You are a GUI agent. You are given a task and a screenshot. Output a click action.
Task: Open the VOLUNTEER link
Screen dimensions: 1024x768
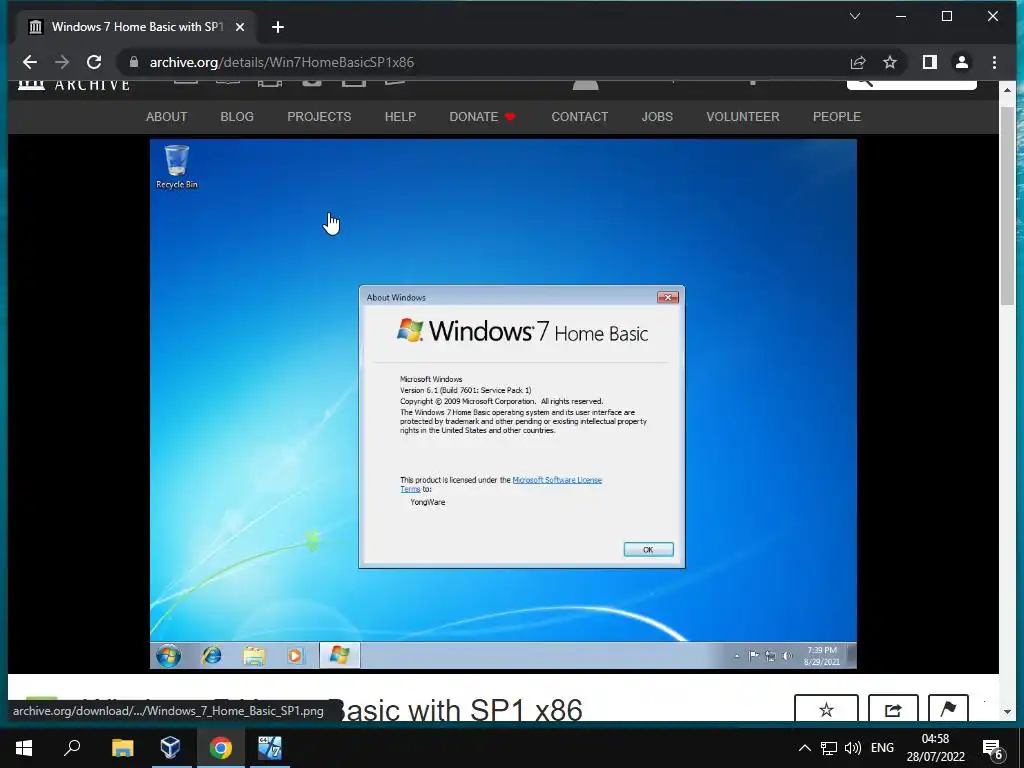[x=743, y=117]
